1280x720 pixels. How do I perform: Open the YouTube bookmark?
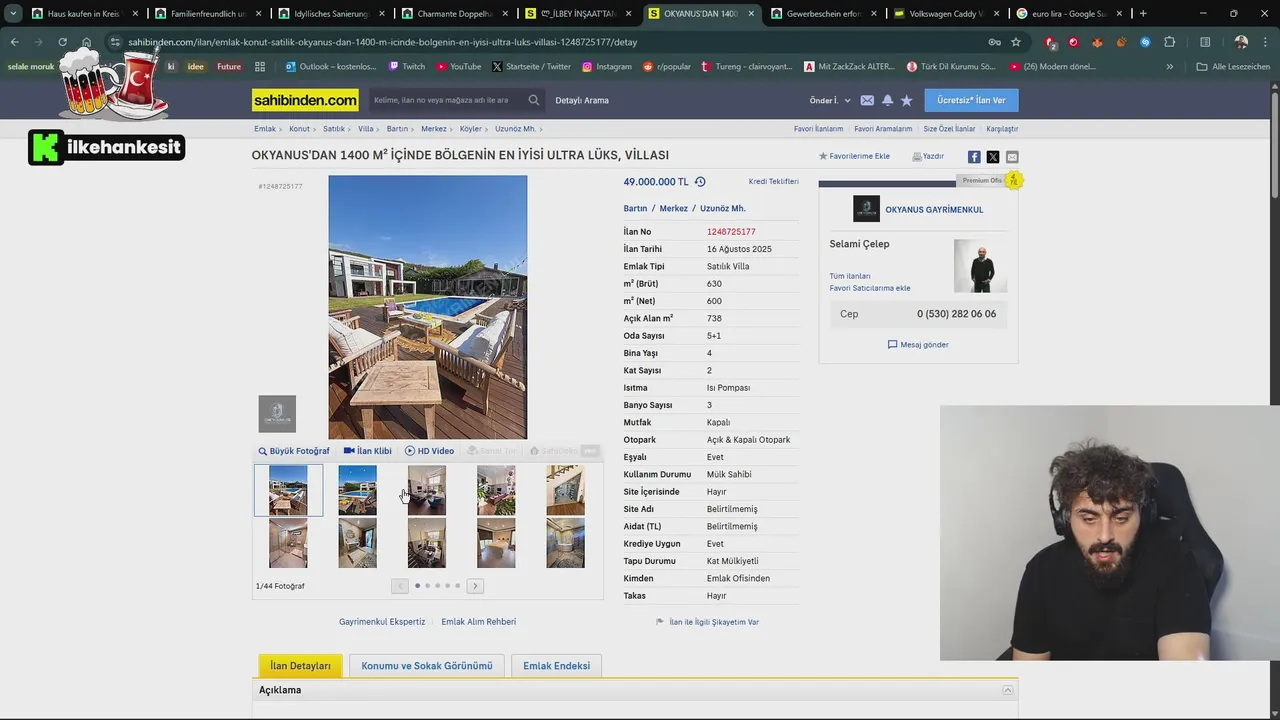[x=458, y=66]
